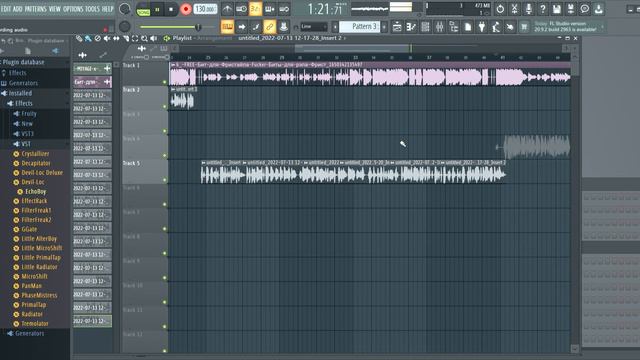The height and width of the screenshot is (360, 640).
Task: Select the Draw pencil tool in Playlist
Action: [79, 38]
